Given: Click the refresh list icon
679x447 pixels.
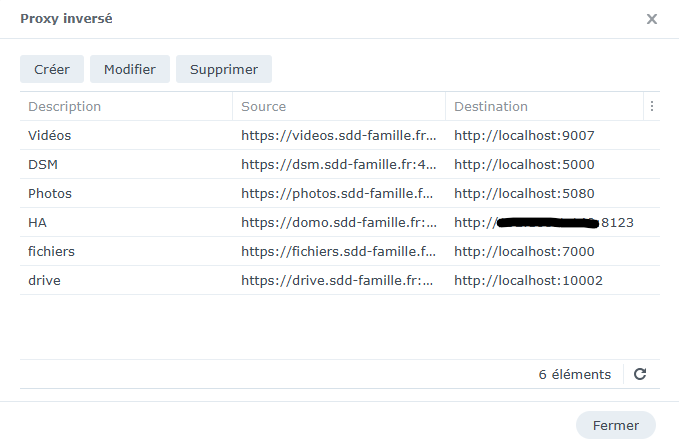Looking at the screenshot, I should pyautogui.click(x=640, y=374).
